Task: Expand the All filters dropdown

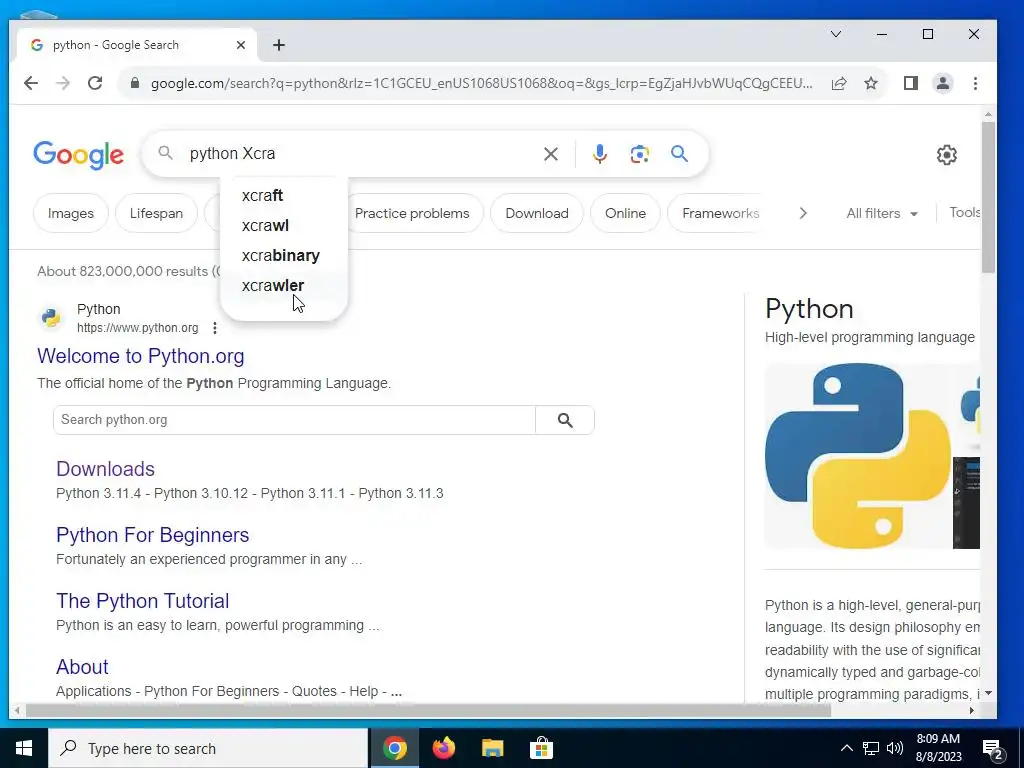Action: pyautogui.click(x=882, y=214)
